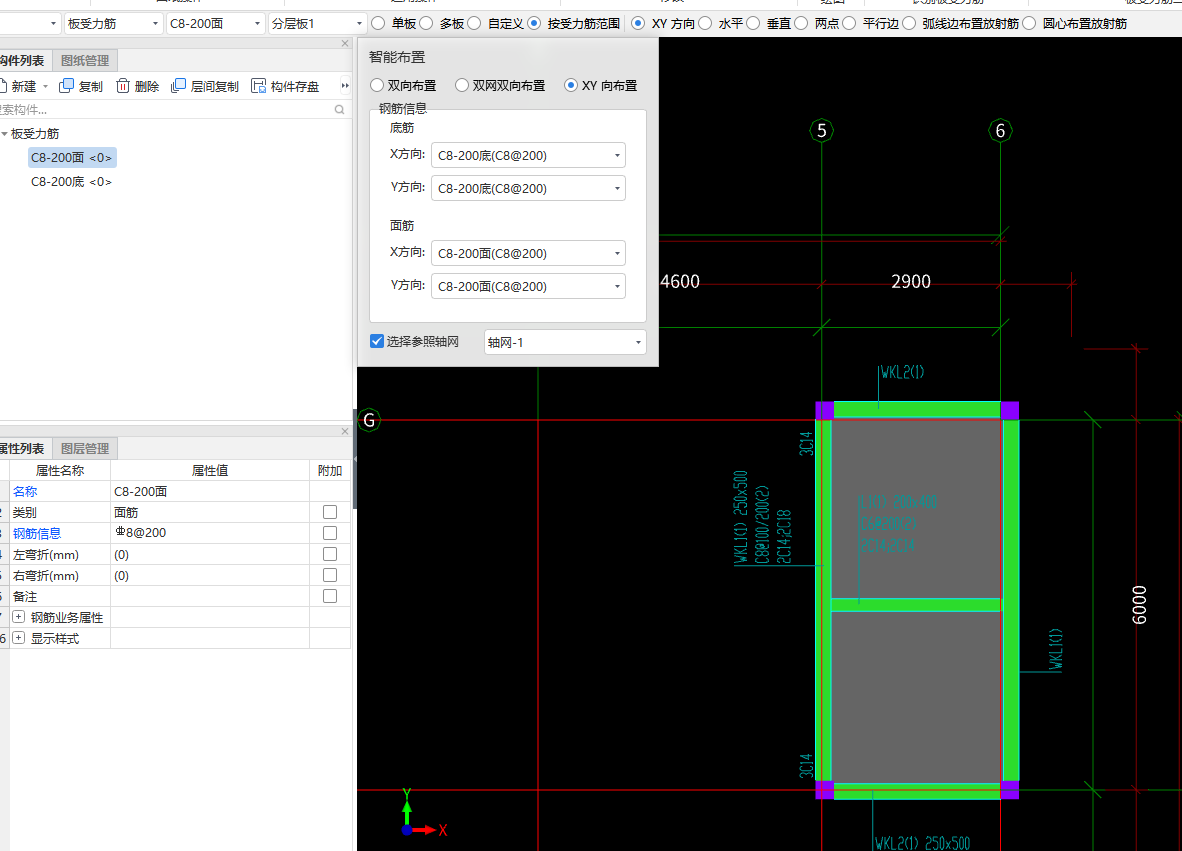Toggle 附加 checkbox for 类别 row
Image resolution: width=1182 pixels, height=851 pixels.
coord(329,512)
